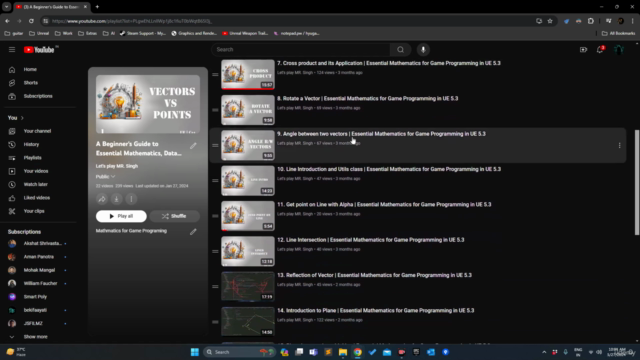Click the page vertical scrollbar

click(x=637, y=182)
